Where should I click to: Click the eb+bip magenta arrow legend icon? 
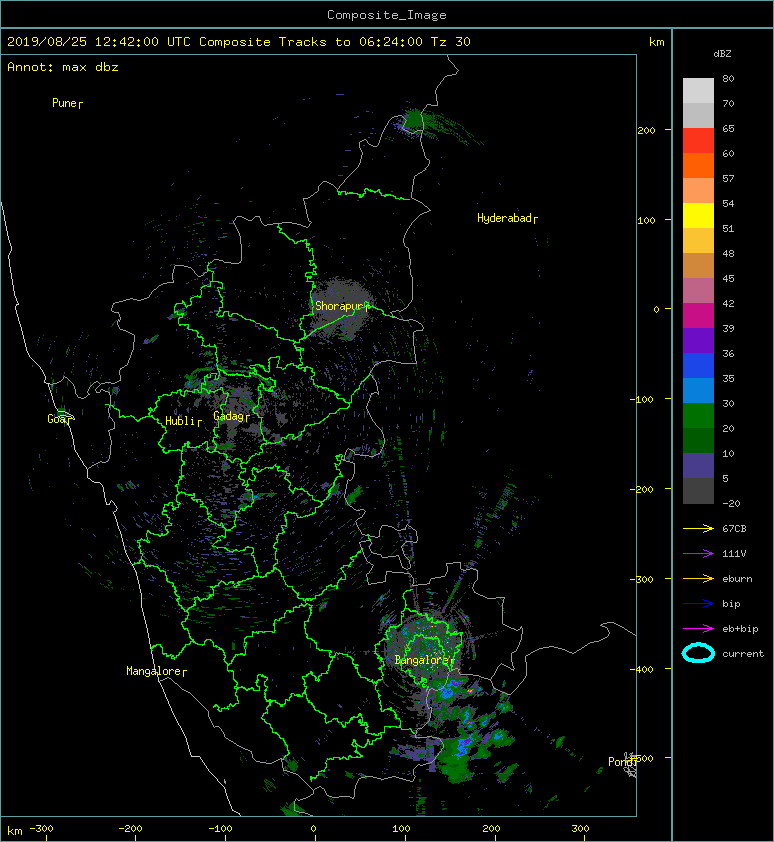click(x=698, y=629)
